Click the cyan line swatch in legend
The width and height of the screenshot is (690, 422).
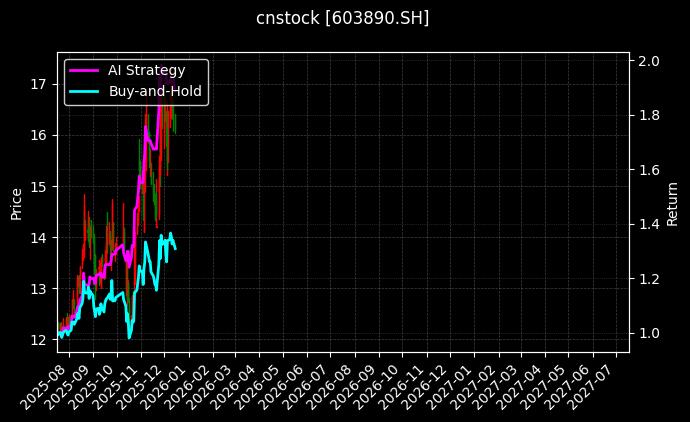coord(85,91)
